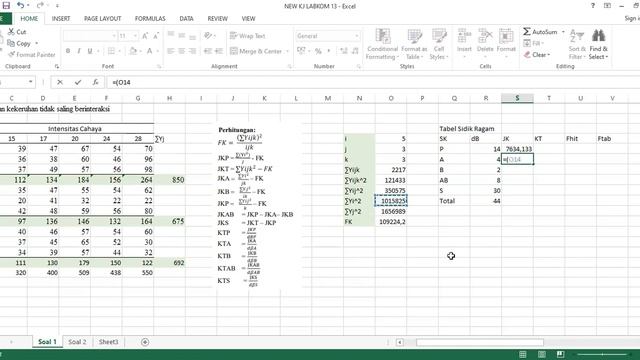Confirm formula entry with checkmark button

pos(78,82)
